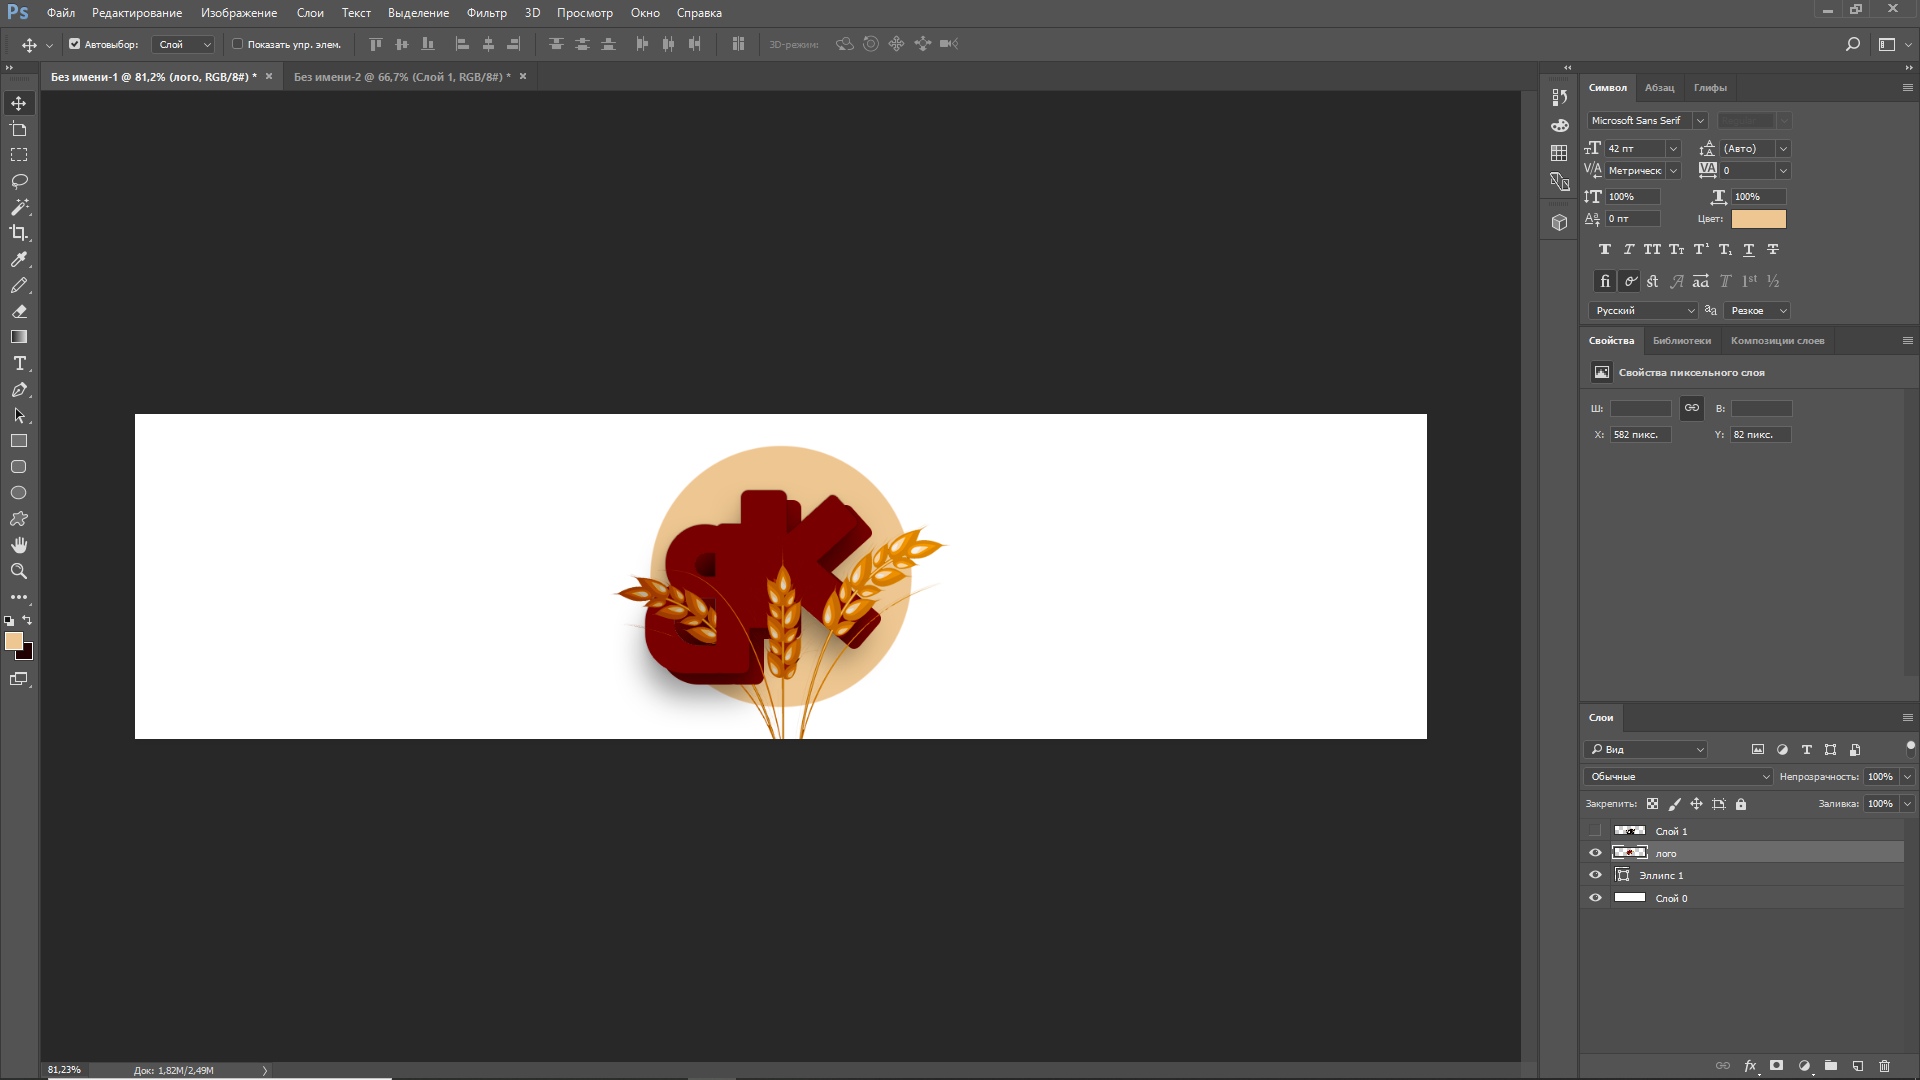Select the Hand tool
Image resolution: width=1920 pixels, height=1080 pixels.
point(19,545)
